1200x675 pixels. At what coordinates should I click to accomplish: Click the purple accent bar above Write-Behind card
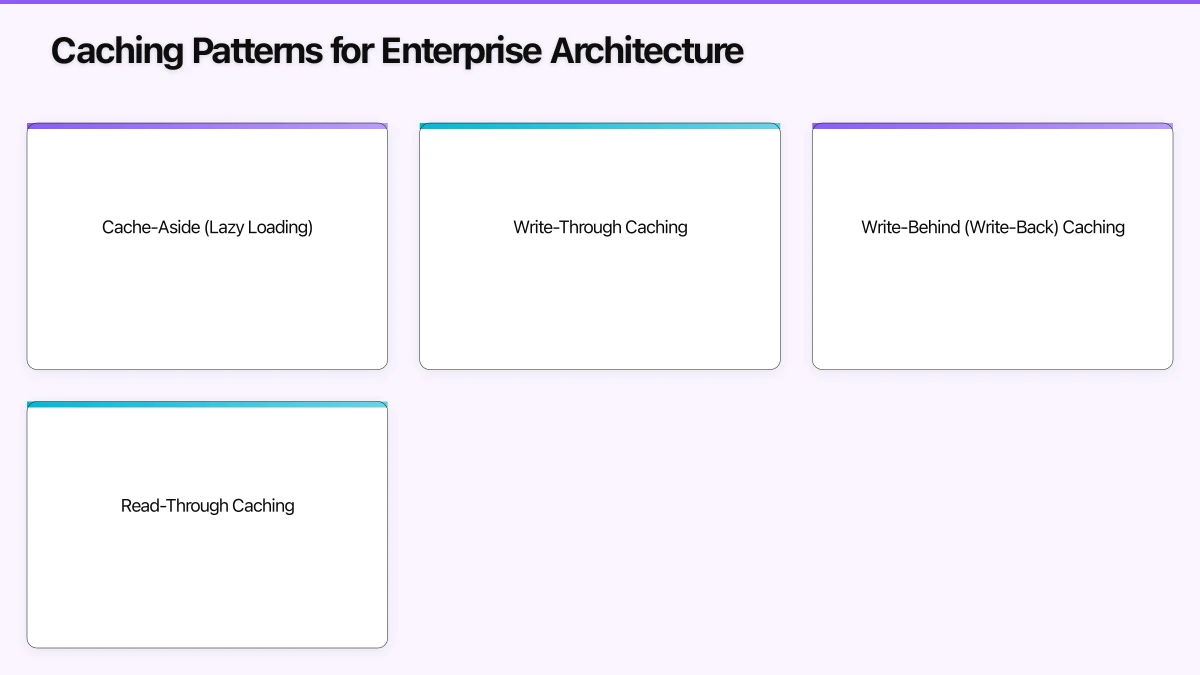coord(992,125)
